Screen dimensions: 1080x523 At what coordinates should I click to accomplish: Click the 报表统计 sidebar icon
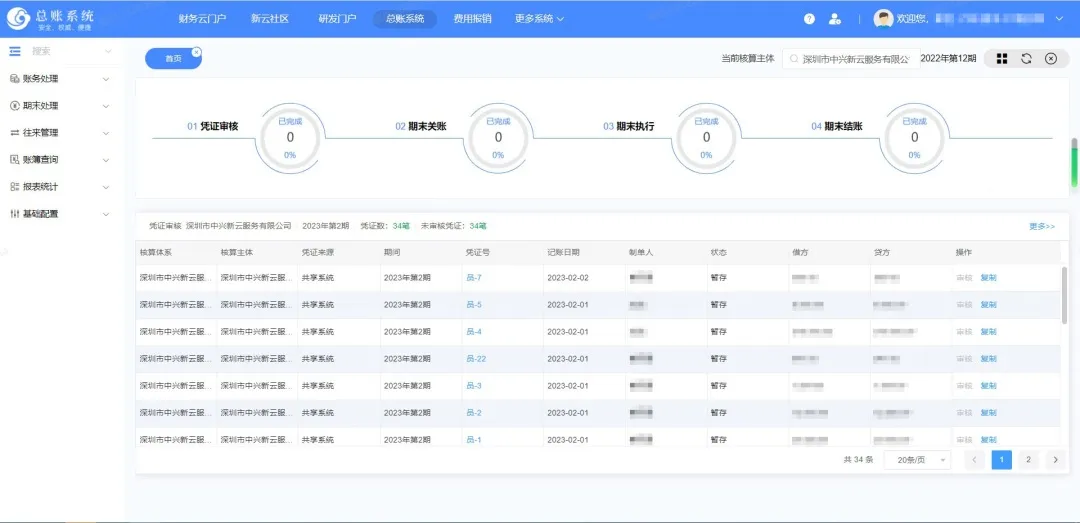point(14,187)
